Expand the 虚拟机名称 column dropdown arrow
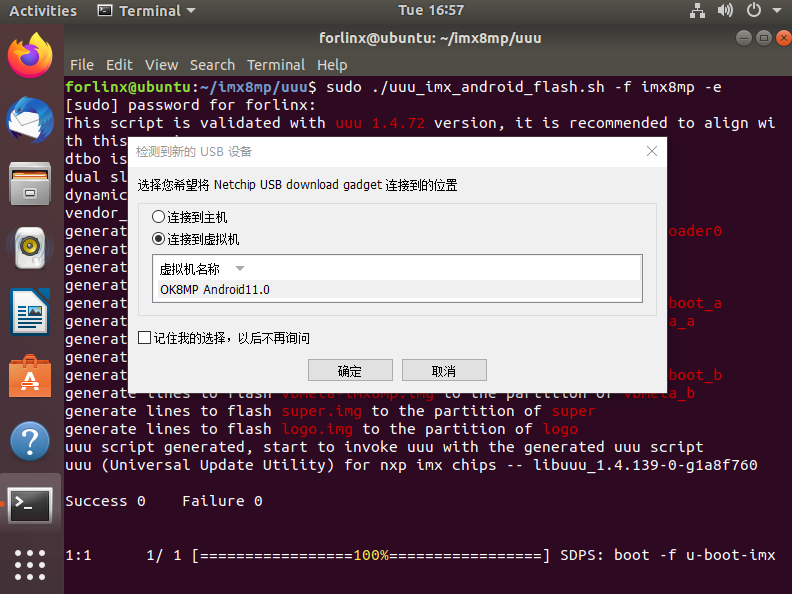This screenshot has width=792, height=594. pyautogui.click(x=239, y=269)
